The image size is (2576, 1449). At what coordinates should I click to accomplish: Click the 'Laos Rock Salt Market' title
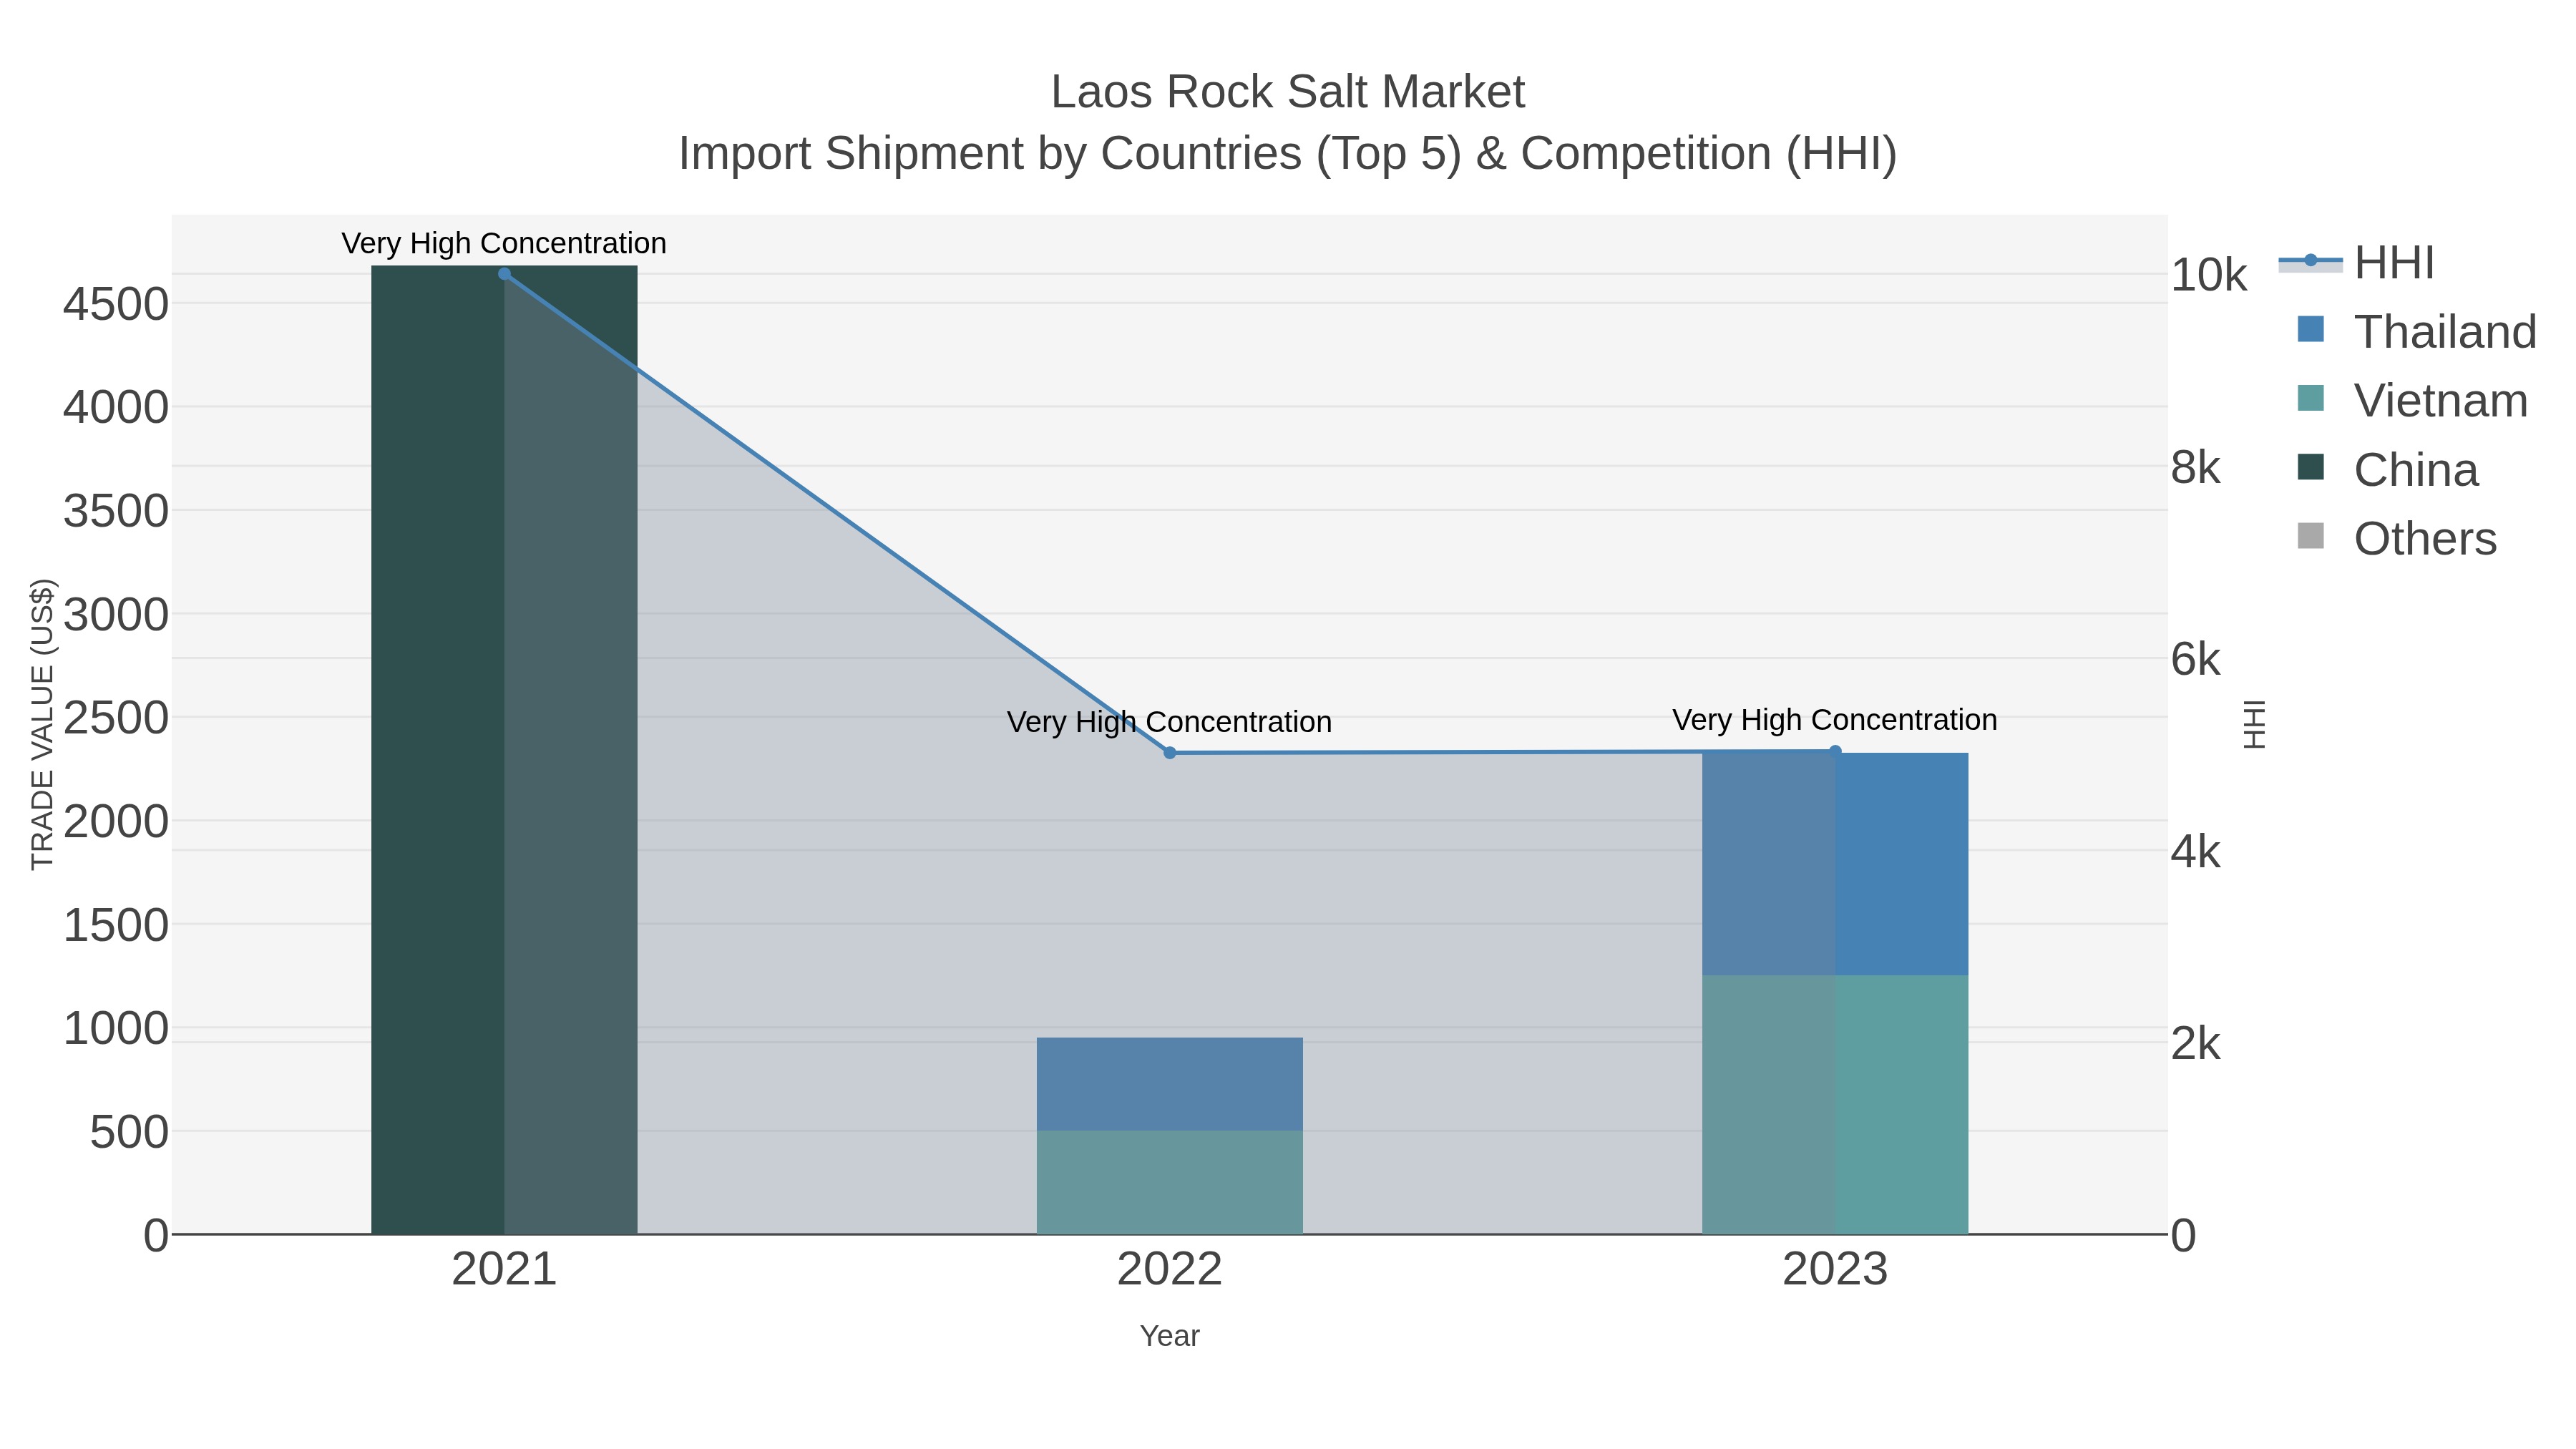(x=1288, y=92)
